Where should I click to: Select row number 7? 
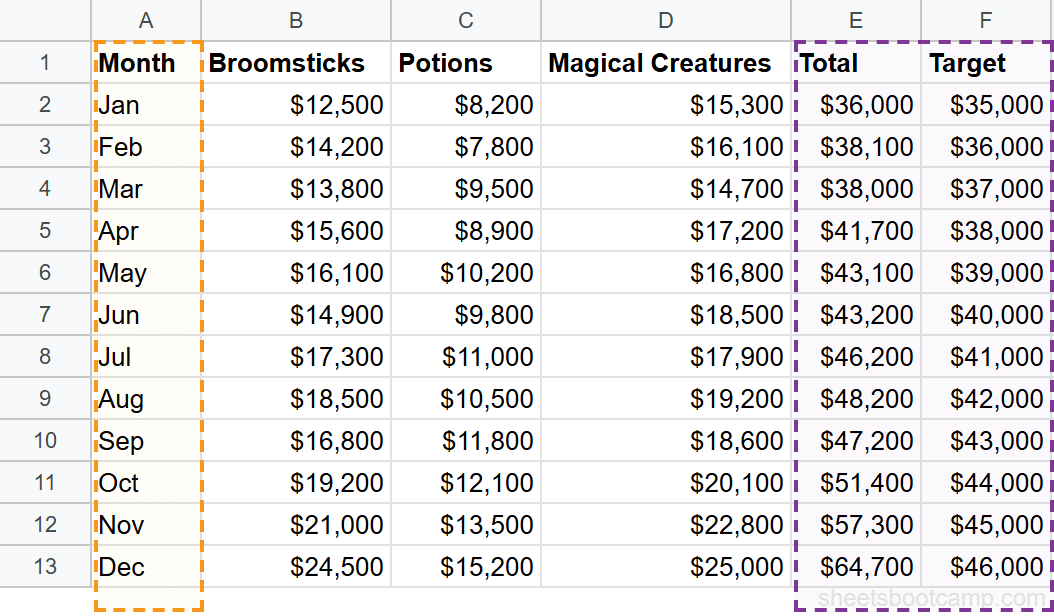45,314
